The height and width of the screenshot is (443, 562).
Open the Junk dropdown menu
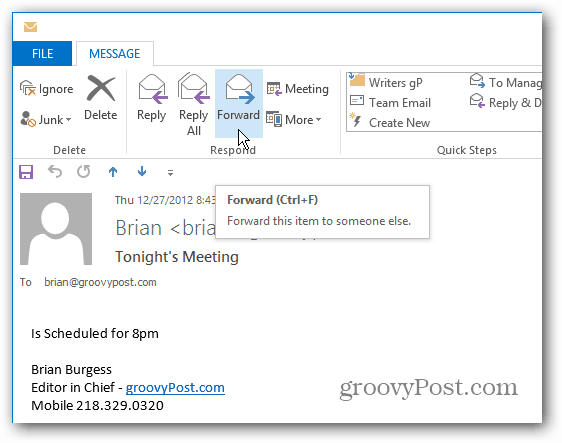pos(46,119)
